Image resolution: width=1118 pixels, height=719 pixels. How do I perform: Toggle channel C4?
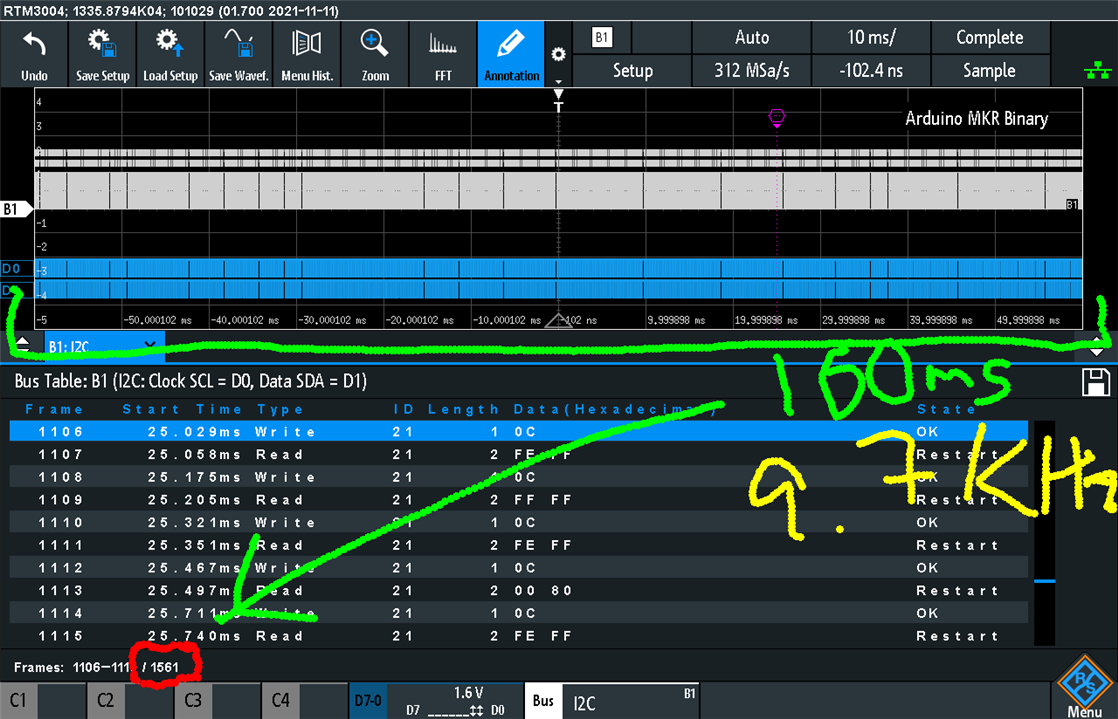click(x=304, y=700)
